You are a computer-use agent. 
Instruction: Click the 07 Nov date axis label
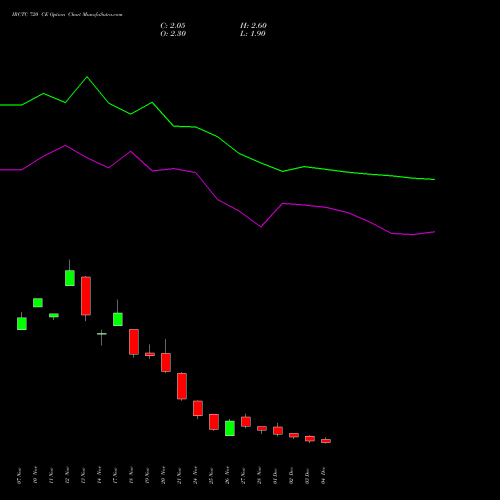(x=19, y=476)
